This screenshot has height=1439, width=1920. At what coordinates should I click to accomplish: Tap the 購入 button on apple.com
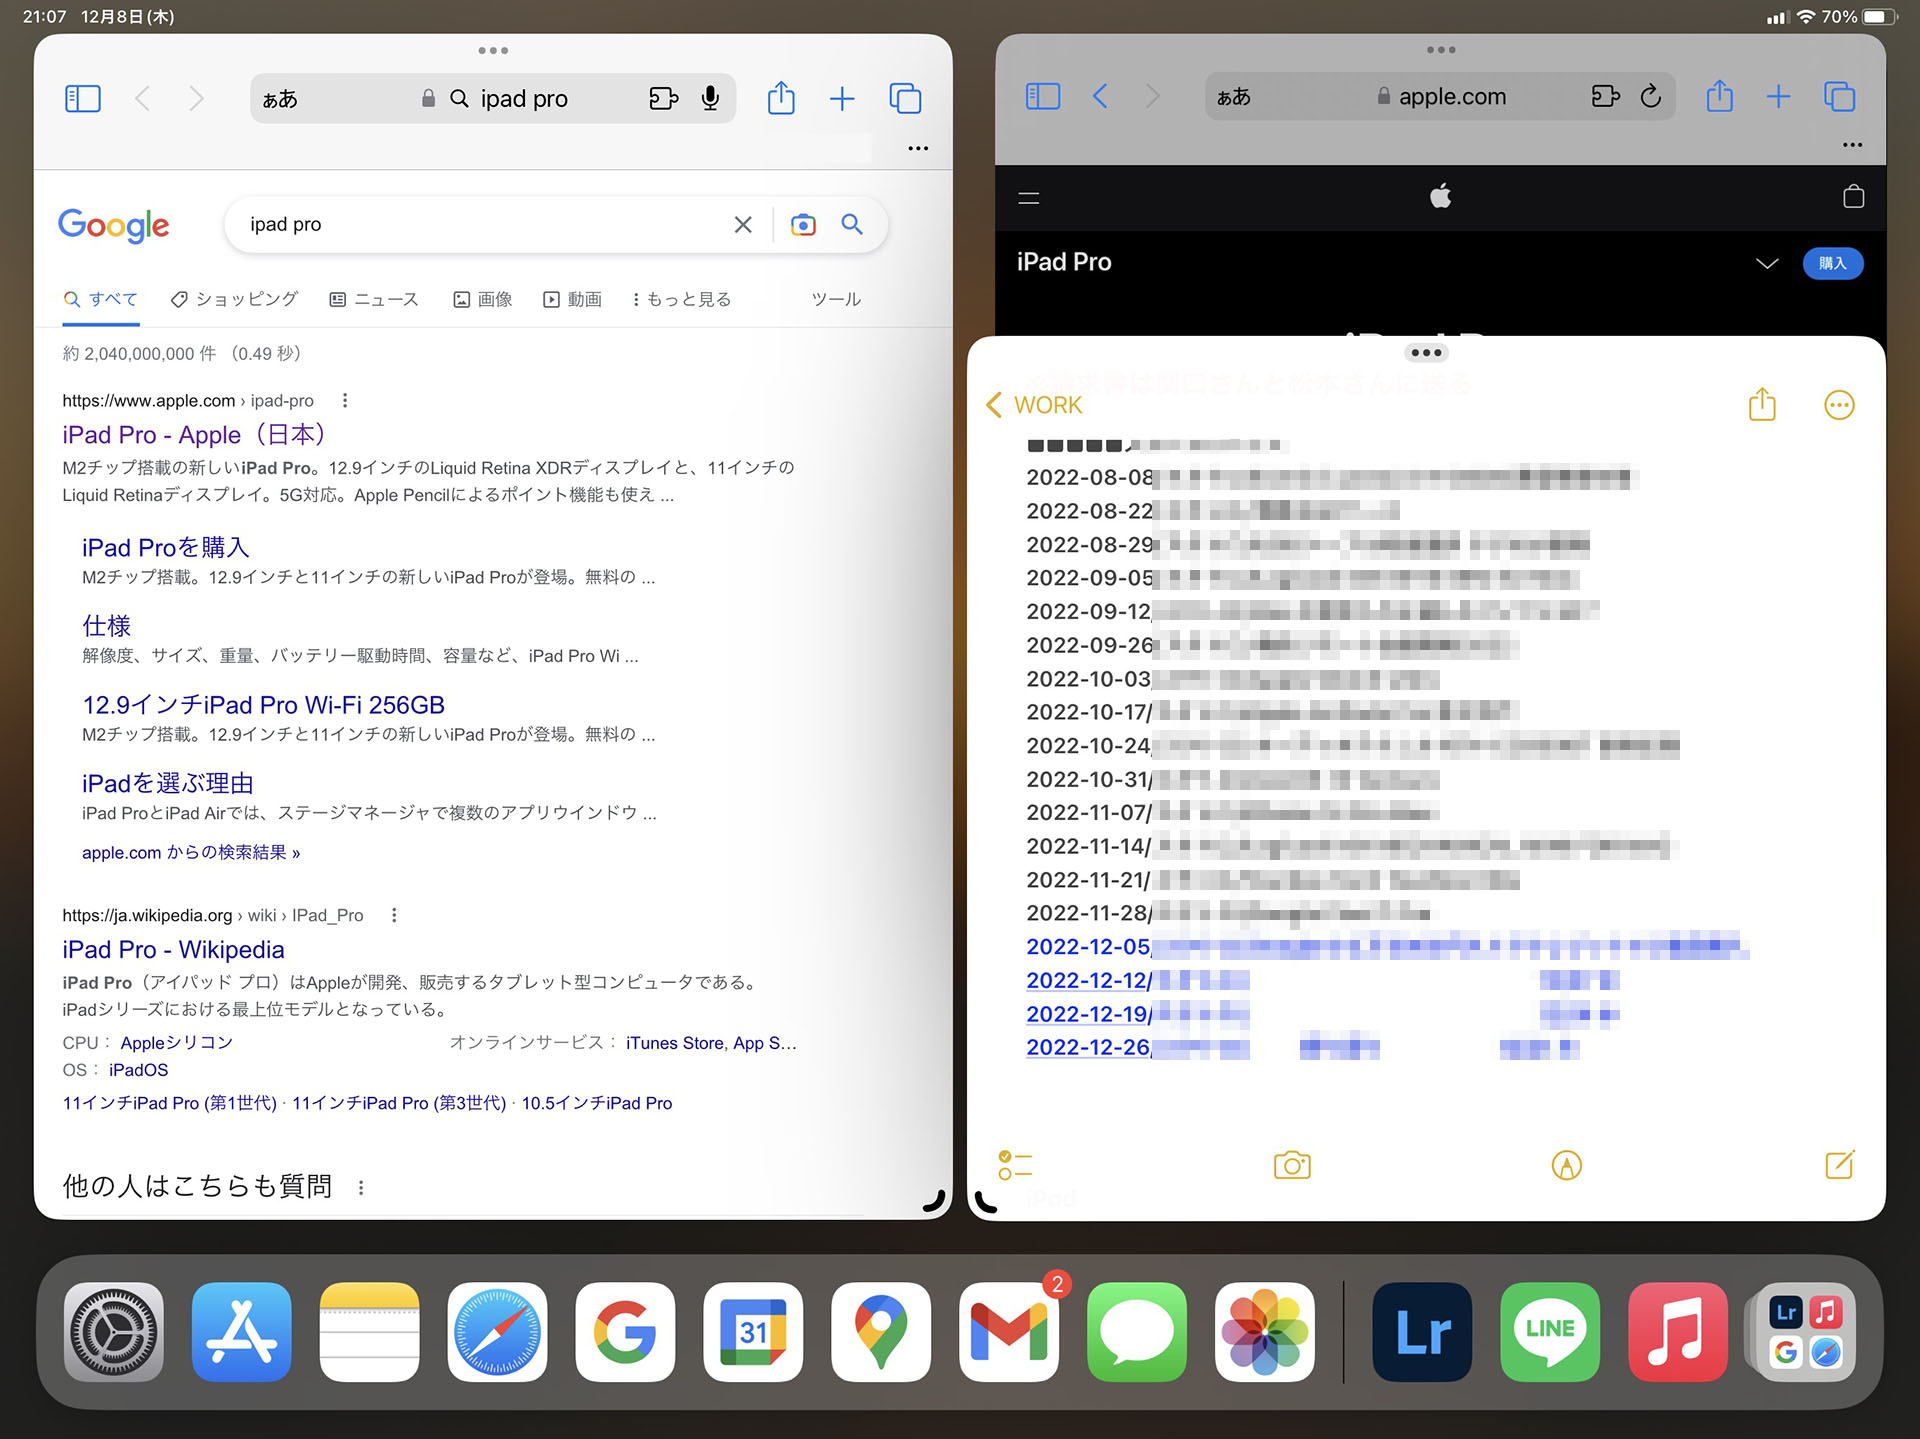(x=1833, y=263)
